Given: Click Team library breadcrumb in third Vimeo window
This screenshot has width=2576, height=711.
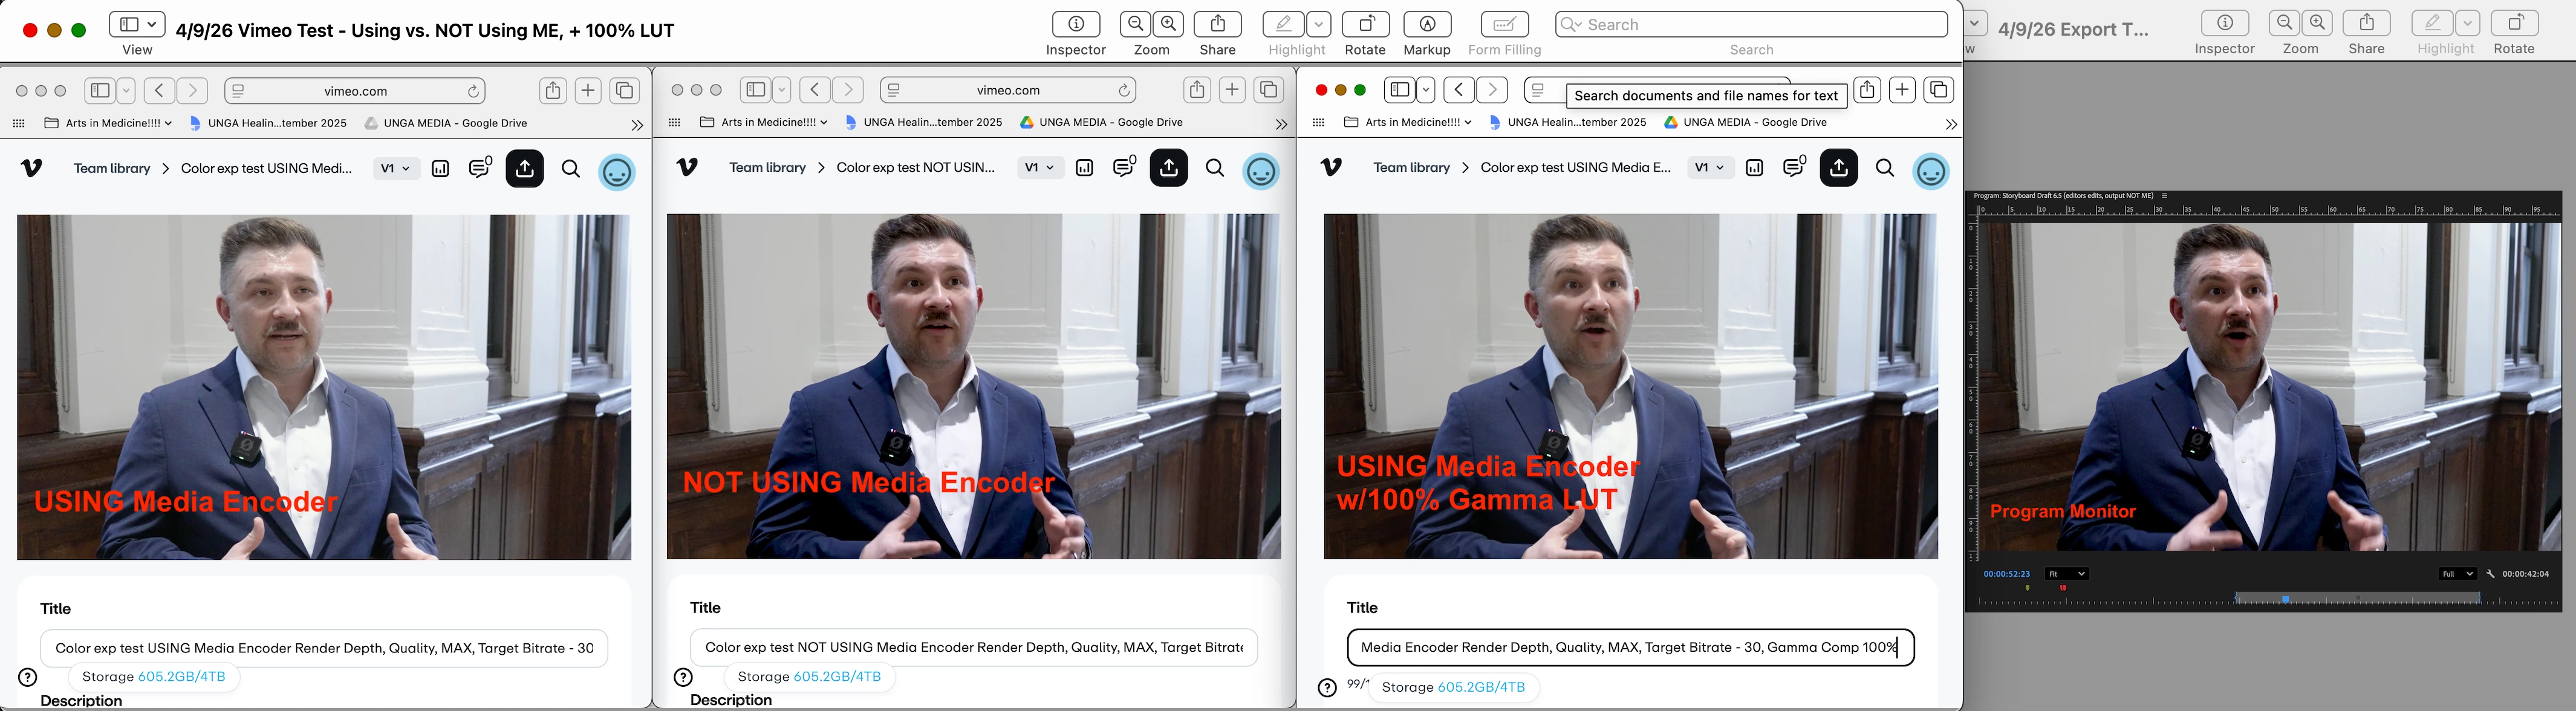Looking at the screenshot, I should [x=1411, y=167].
